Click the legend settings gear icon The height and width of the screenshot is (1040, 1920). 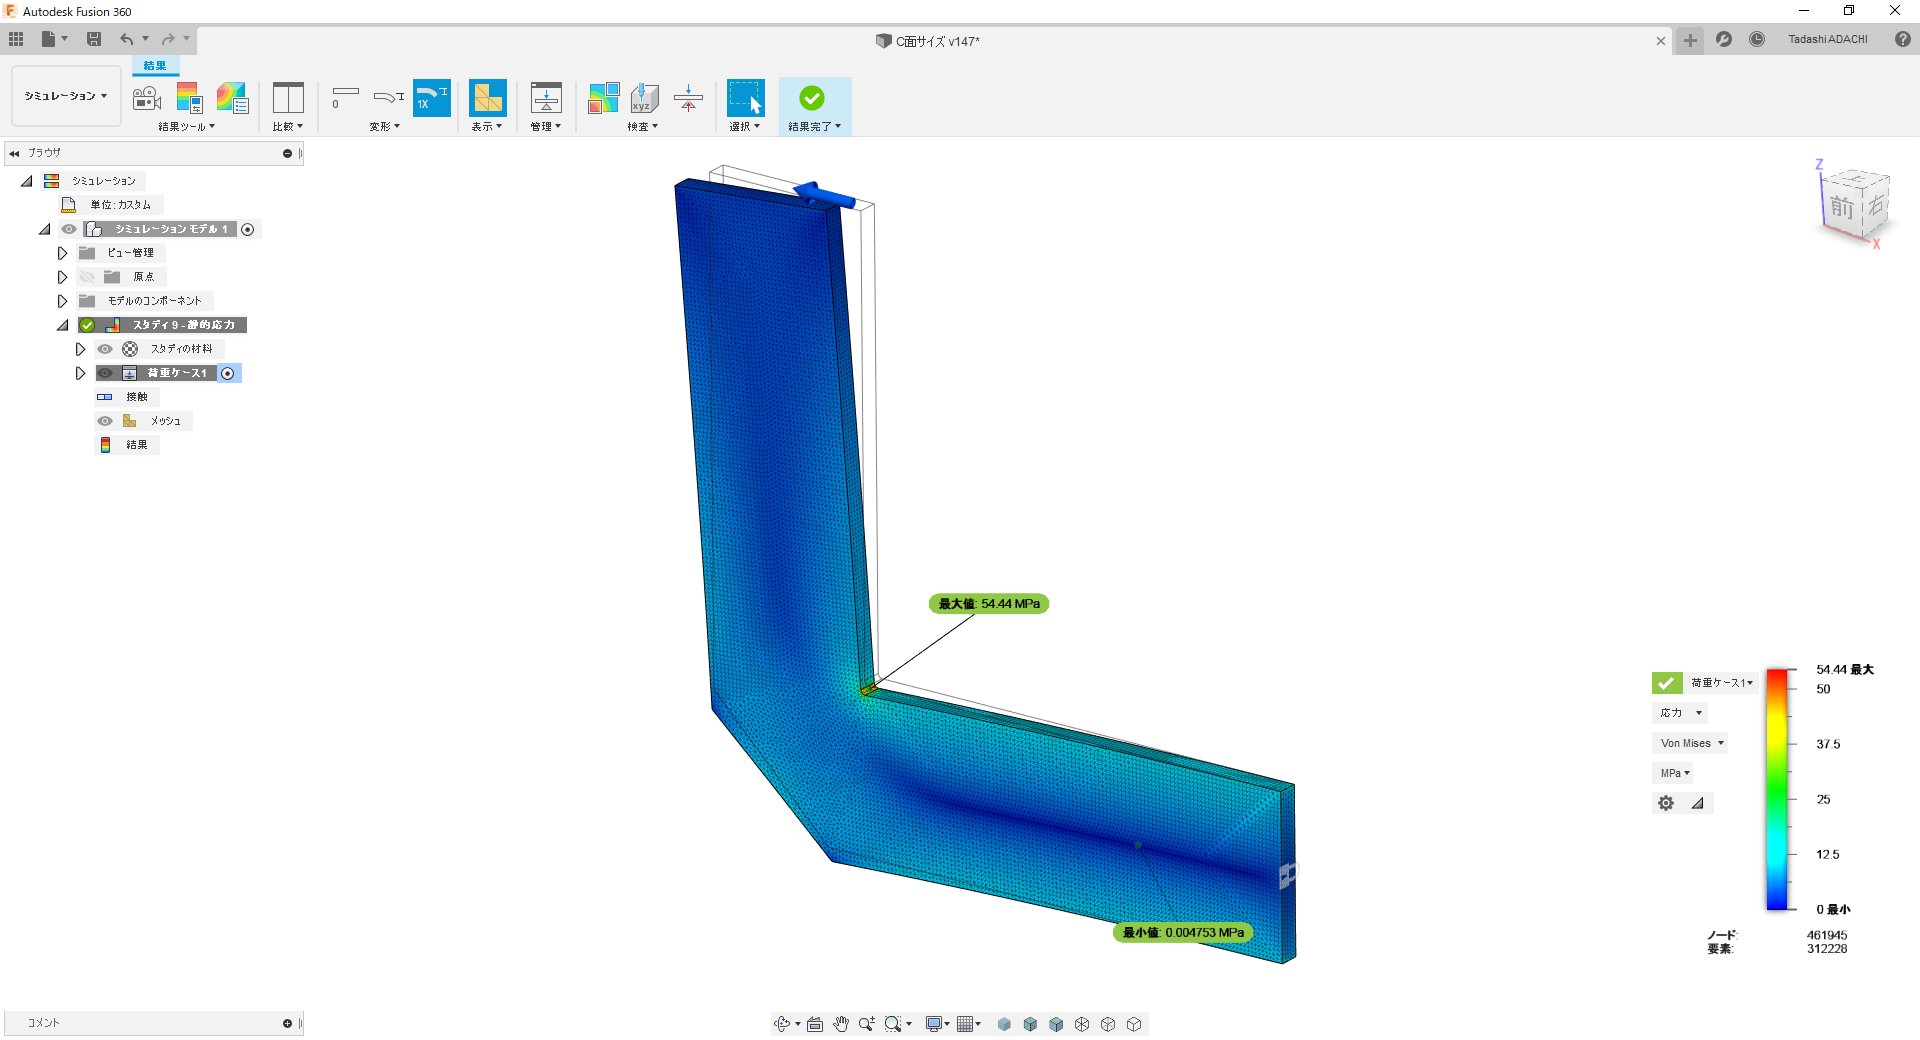pyautogui.click(x=1666, y=803)
